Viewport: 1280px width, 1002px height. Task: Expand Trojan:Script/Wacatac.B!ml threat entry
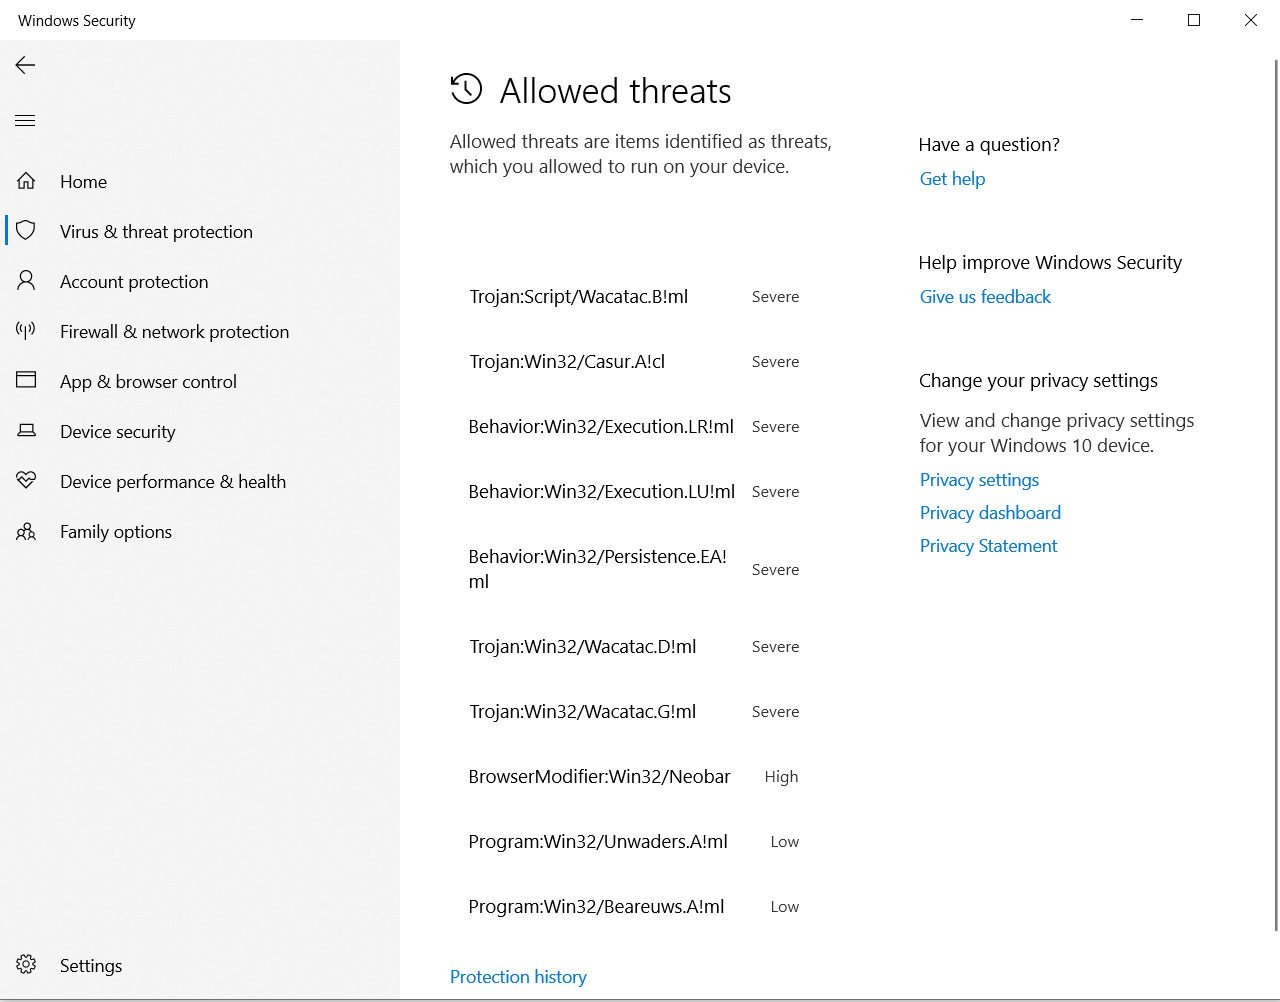(x=634, y=297)
